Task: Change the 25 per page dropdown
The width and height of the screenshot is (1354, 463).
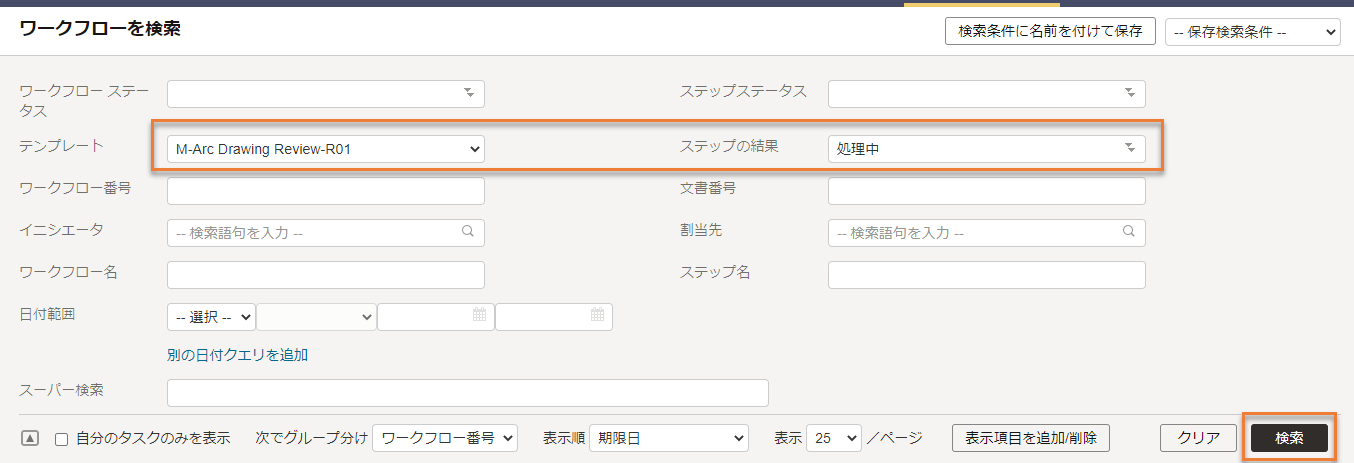Action: (833, 438)
